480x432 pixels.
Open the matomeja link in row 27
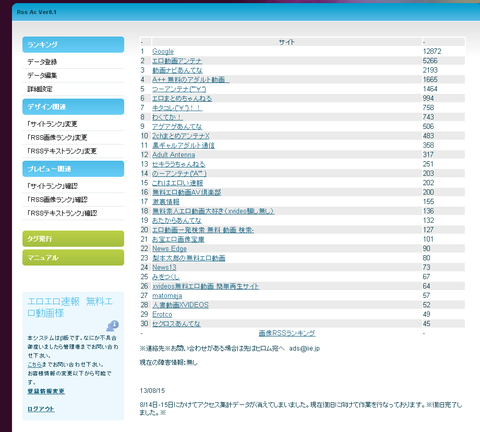[x=167, y=296]
